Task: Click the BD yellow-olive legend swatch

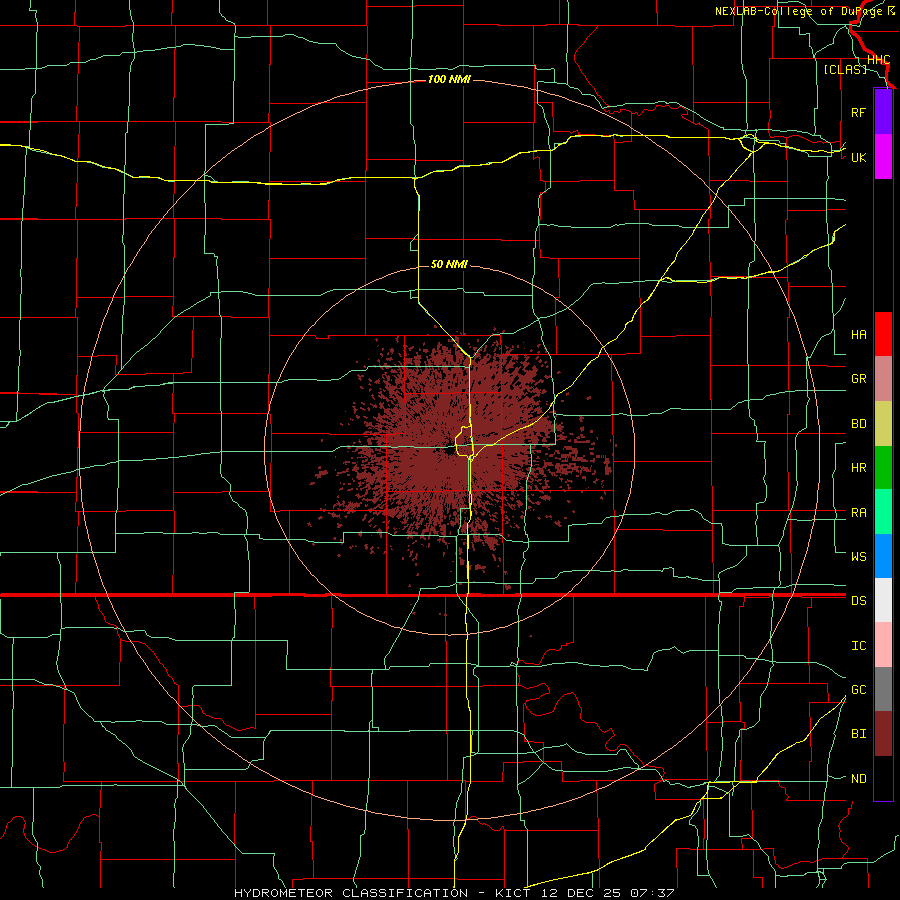Action: tap(883, 424)
